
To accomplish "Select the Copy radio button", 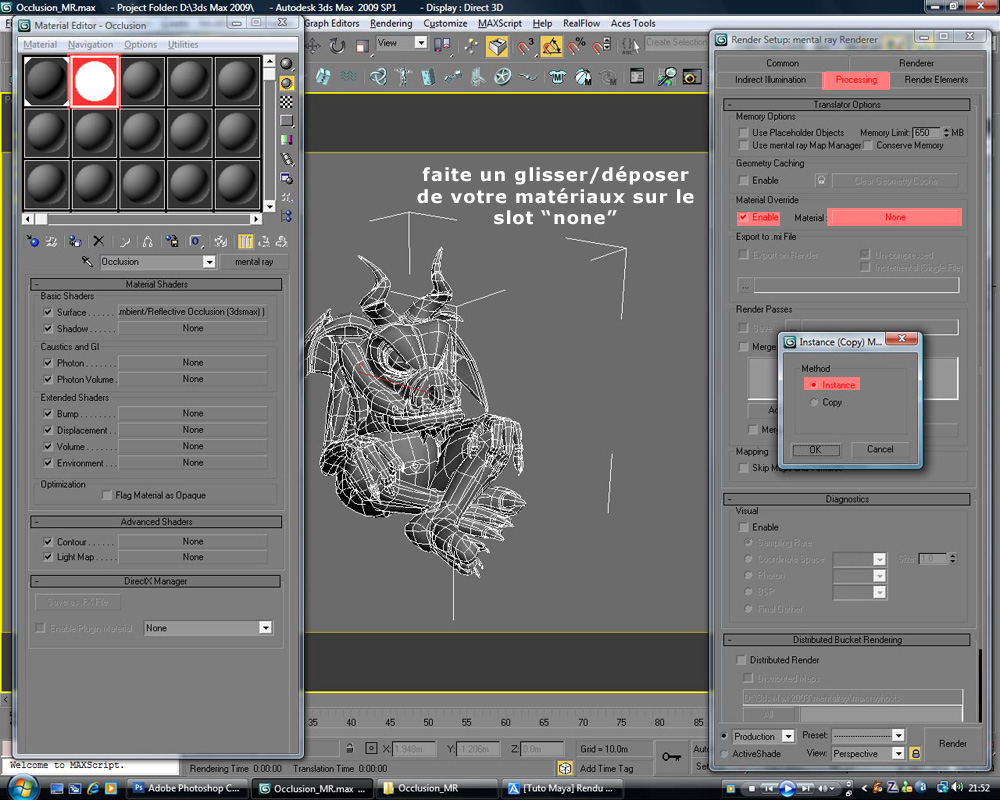I will point(814,402).
